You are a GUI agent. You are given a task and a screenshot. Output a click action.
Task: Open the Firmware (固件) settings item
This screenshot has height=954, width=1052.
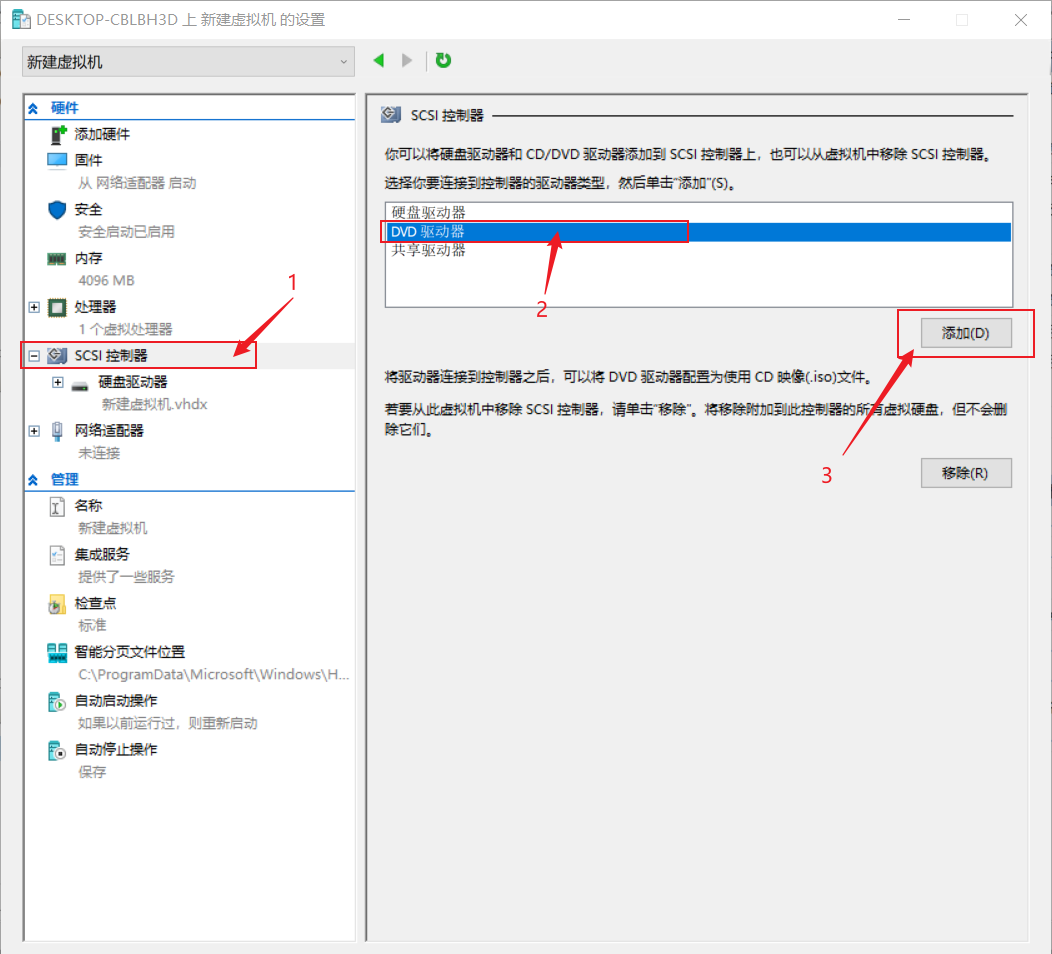click(88, 160)
